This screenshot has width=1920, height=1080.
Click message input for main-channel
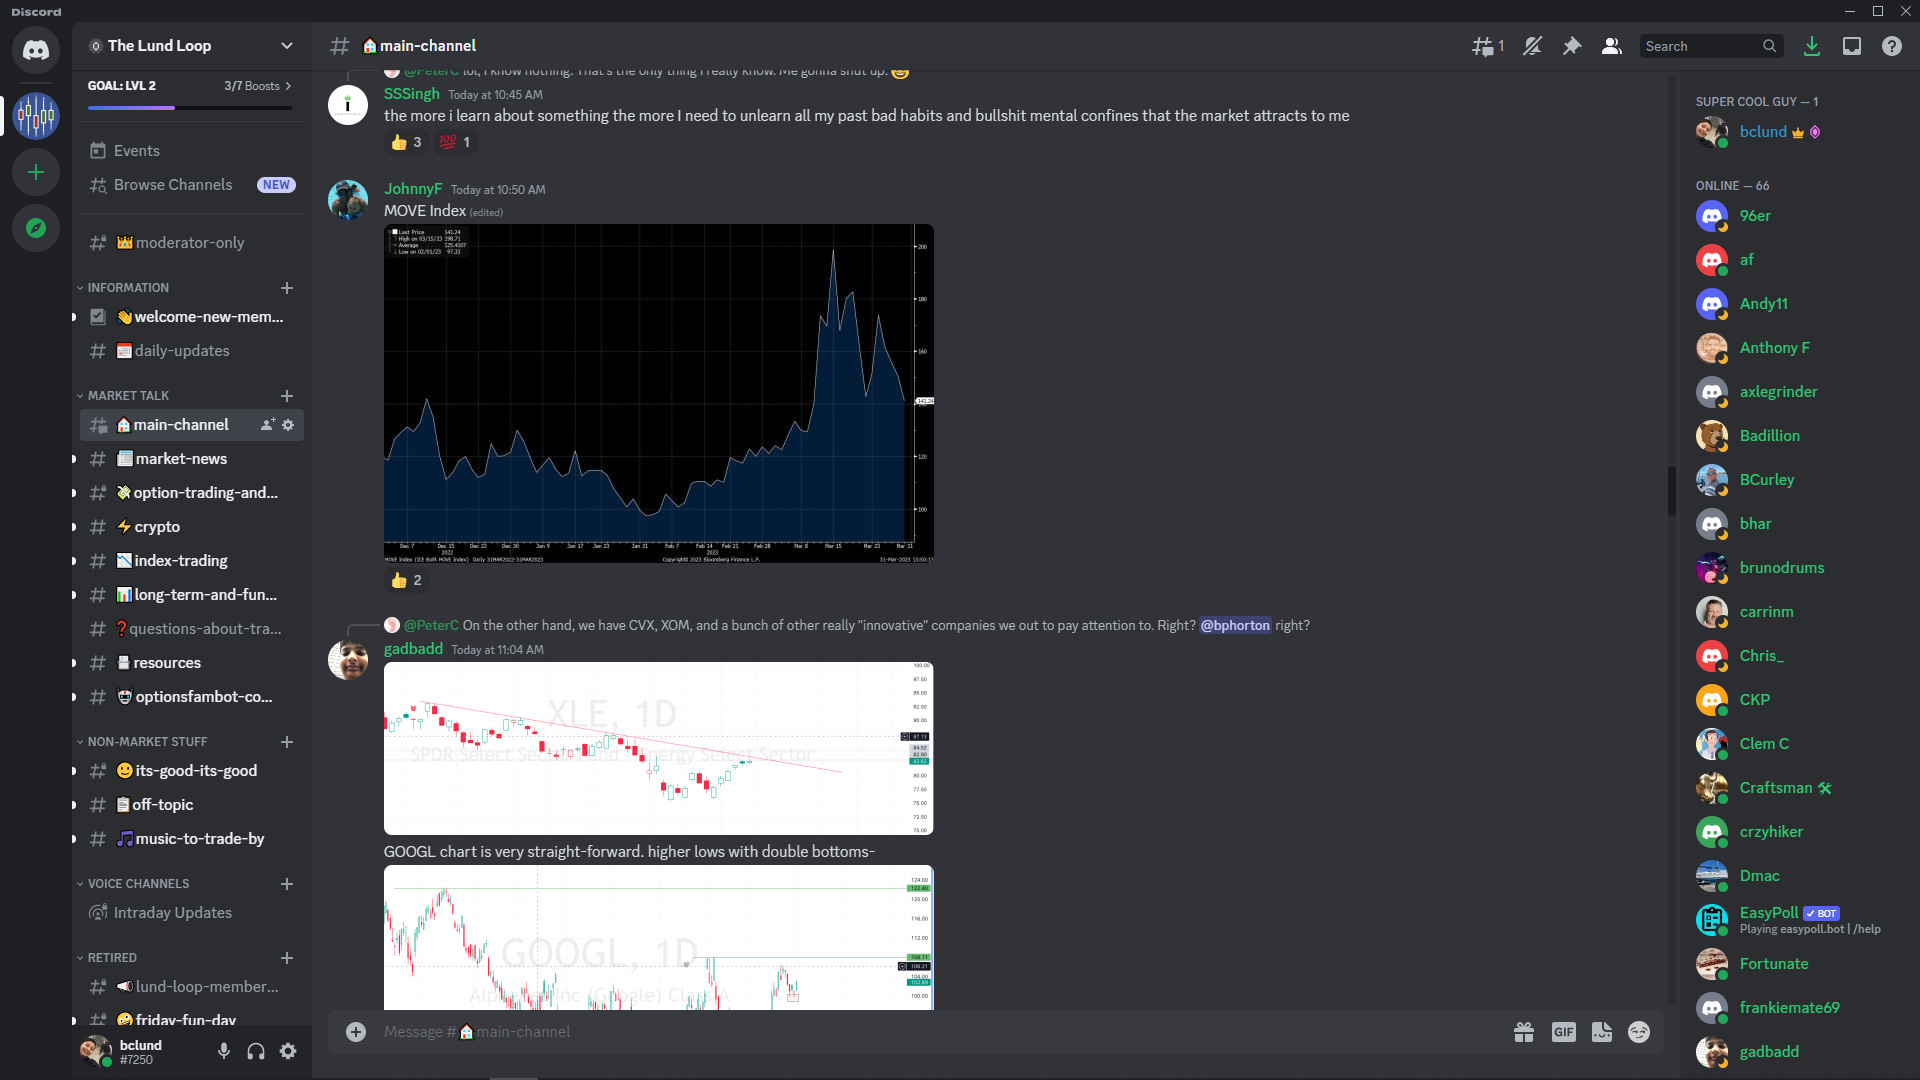click(940, 1032)
